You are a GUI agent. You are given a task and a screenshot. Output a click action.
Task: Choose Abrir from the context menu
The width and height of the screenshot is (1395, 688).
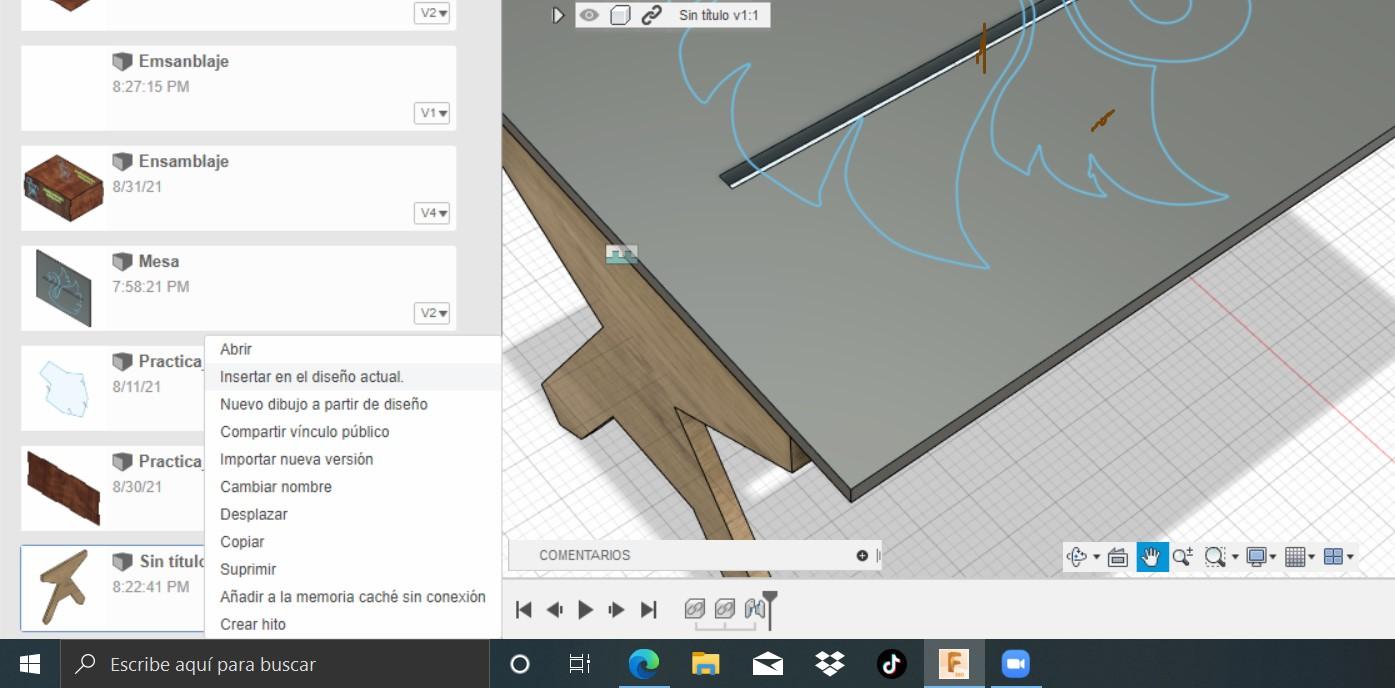236,349
